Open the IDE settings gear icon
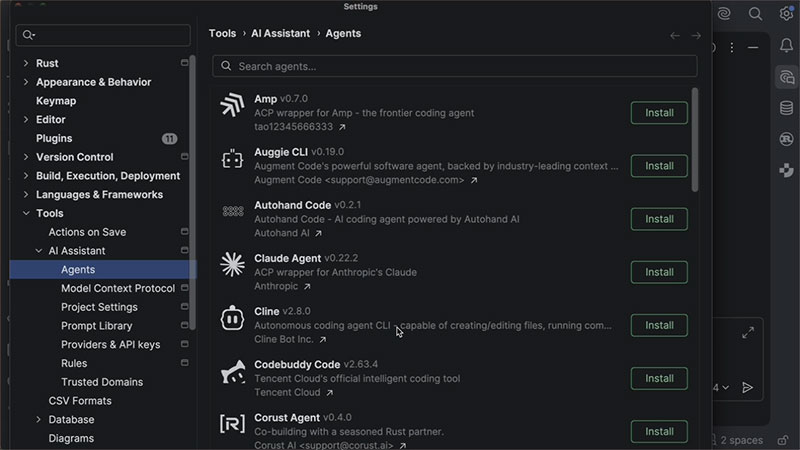The image size is (800, 450). (786, 14)
